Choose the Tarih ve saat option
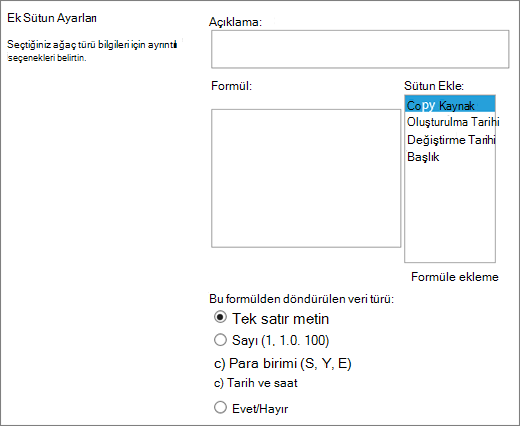Screen dimensions: 520x426 point(256,383)
